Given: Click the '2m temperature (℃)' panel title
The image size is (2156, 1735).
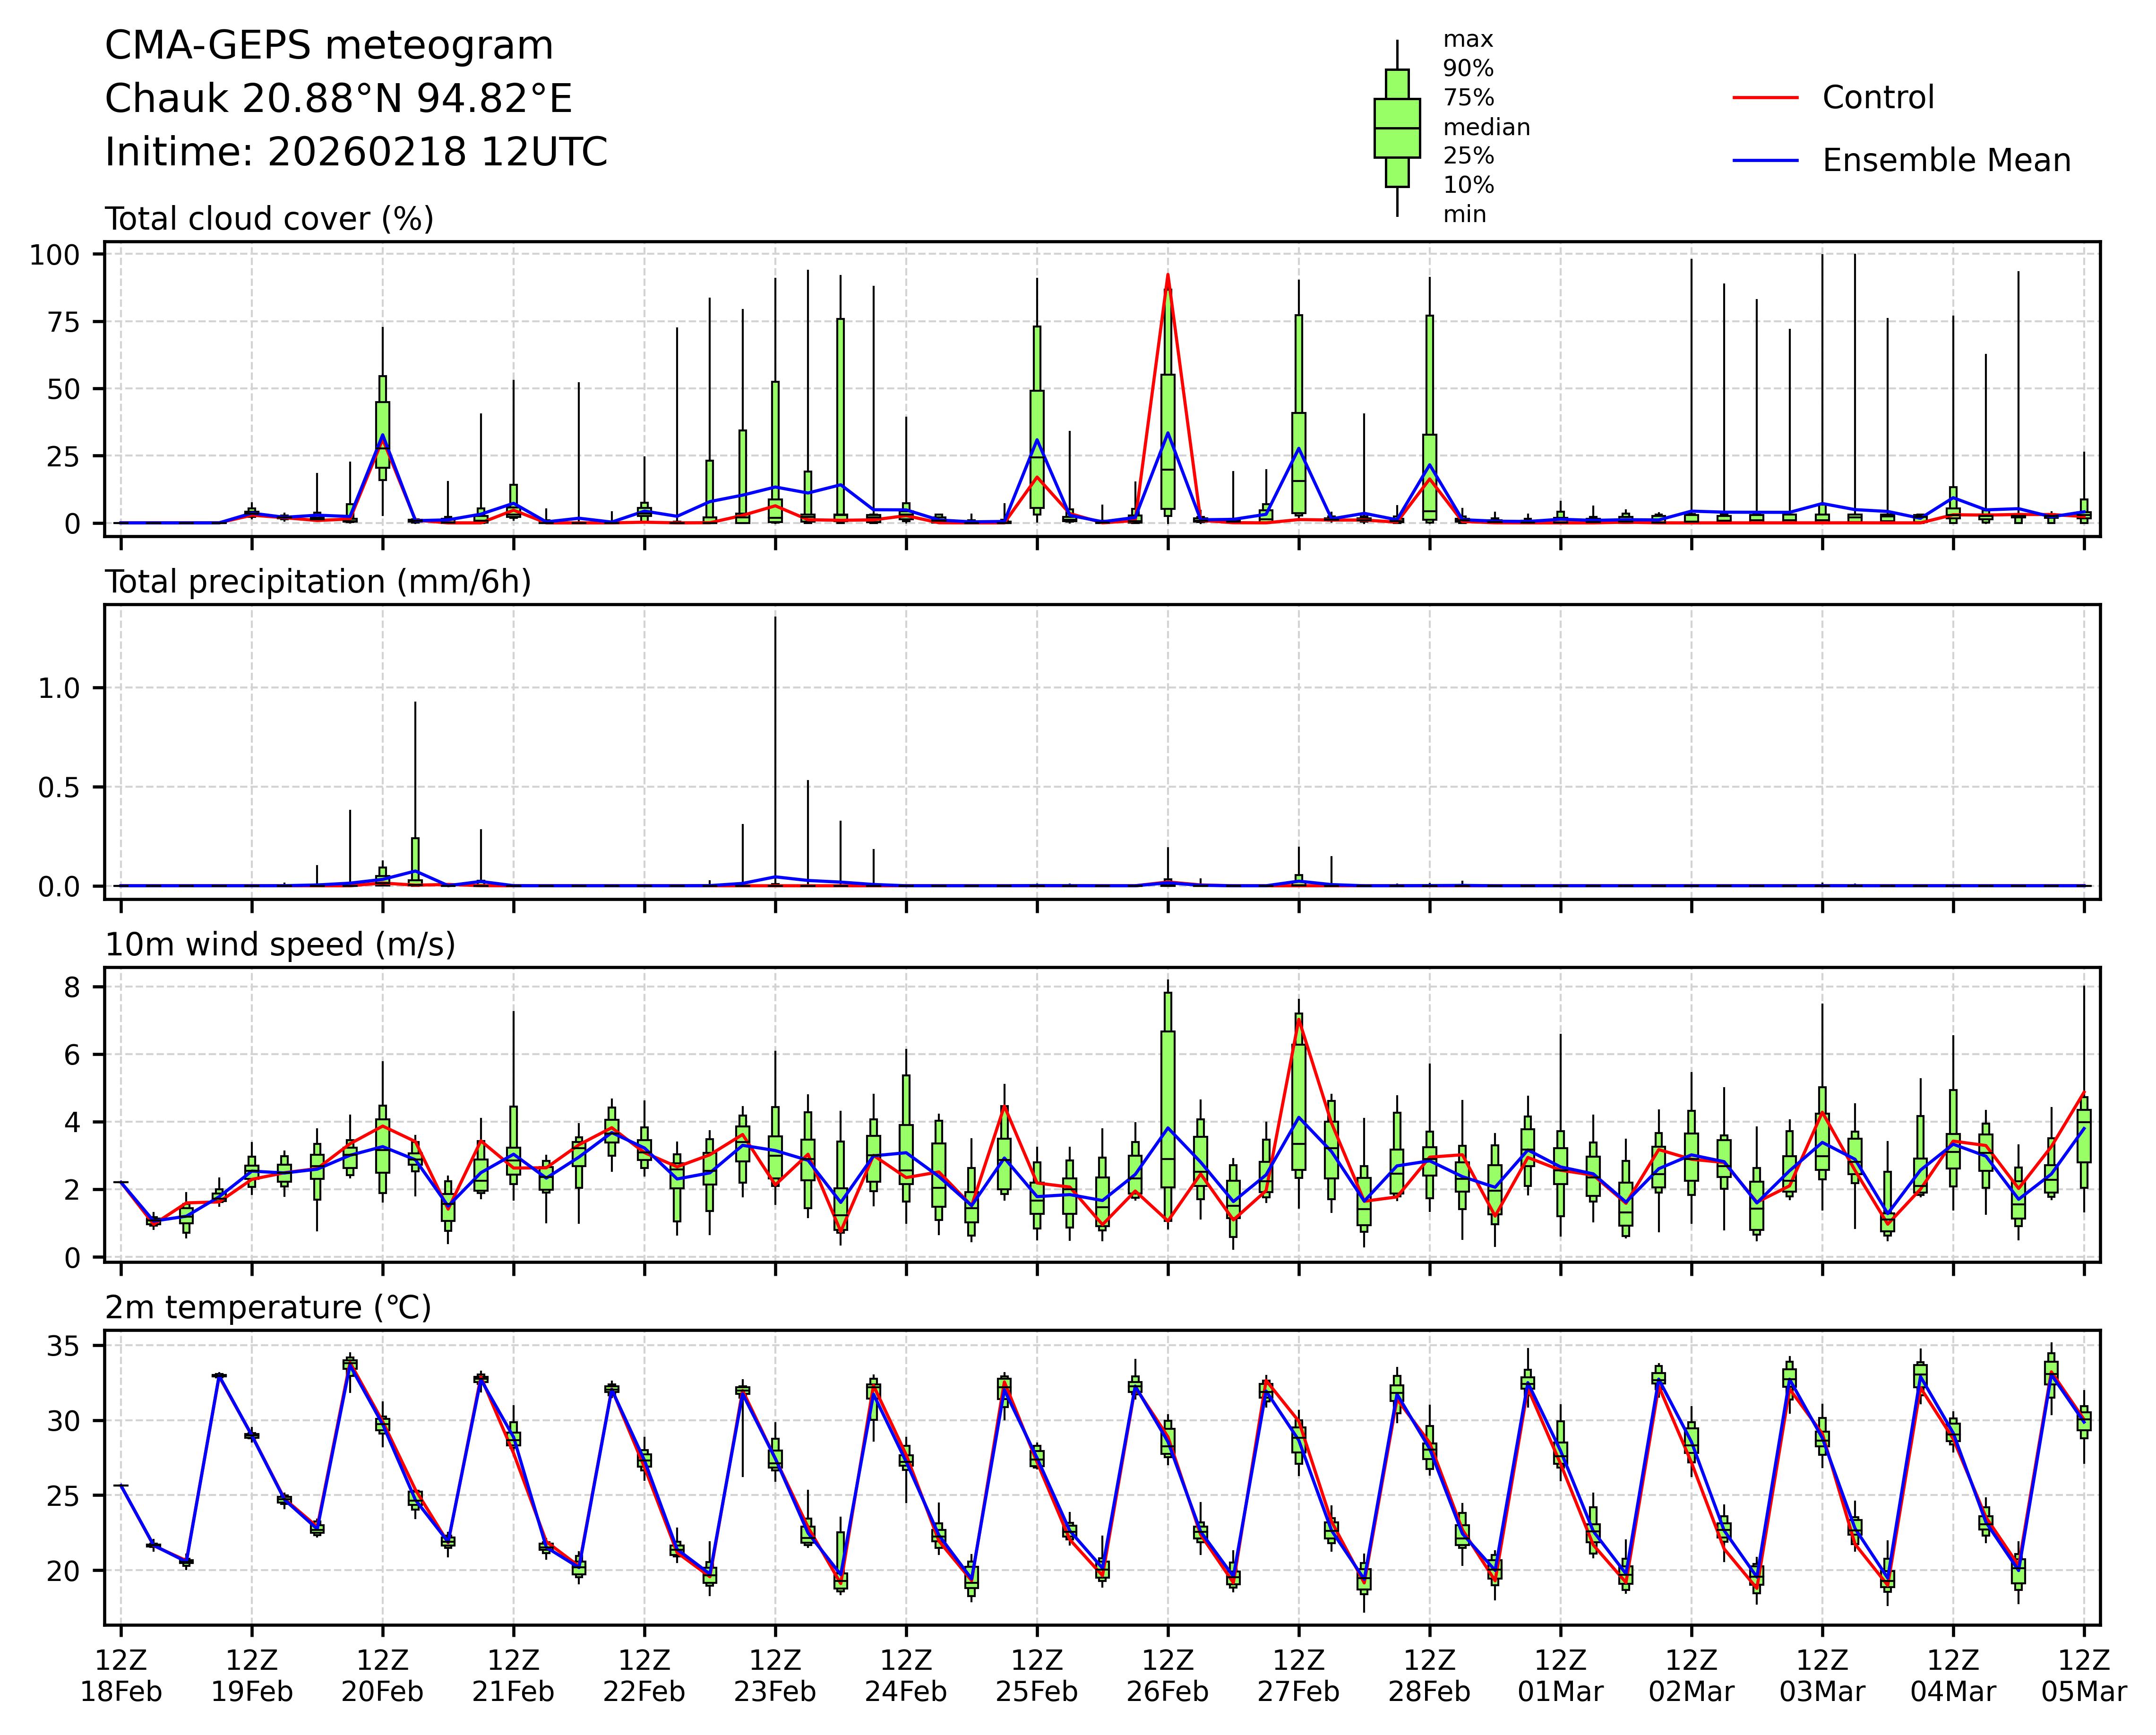Looking at the screenshot, I should (x=268, y=1308).
